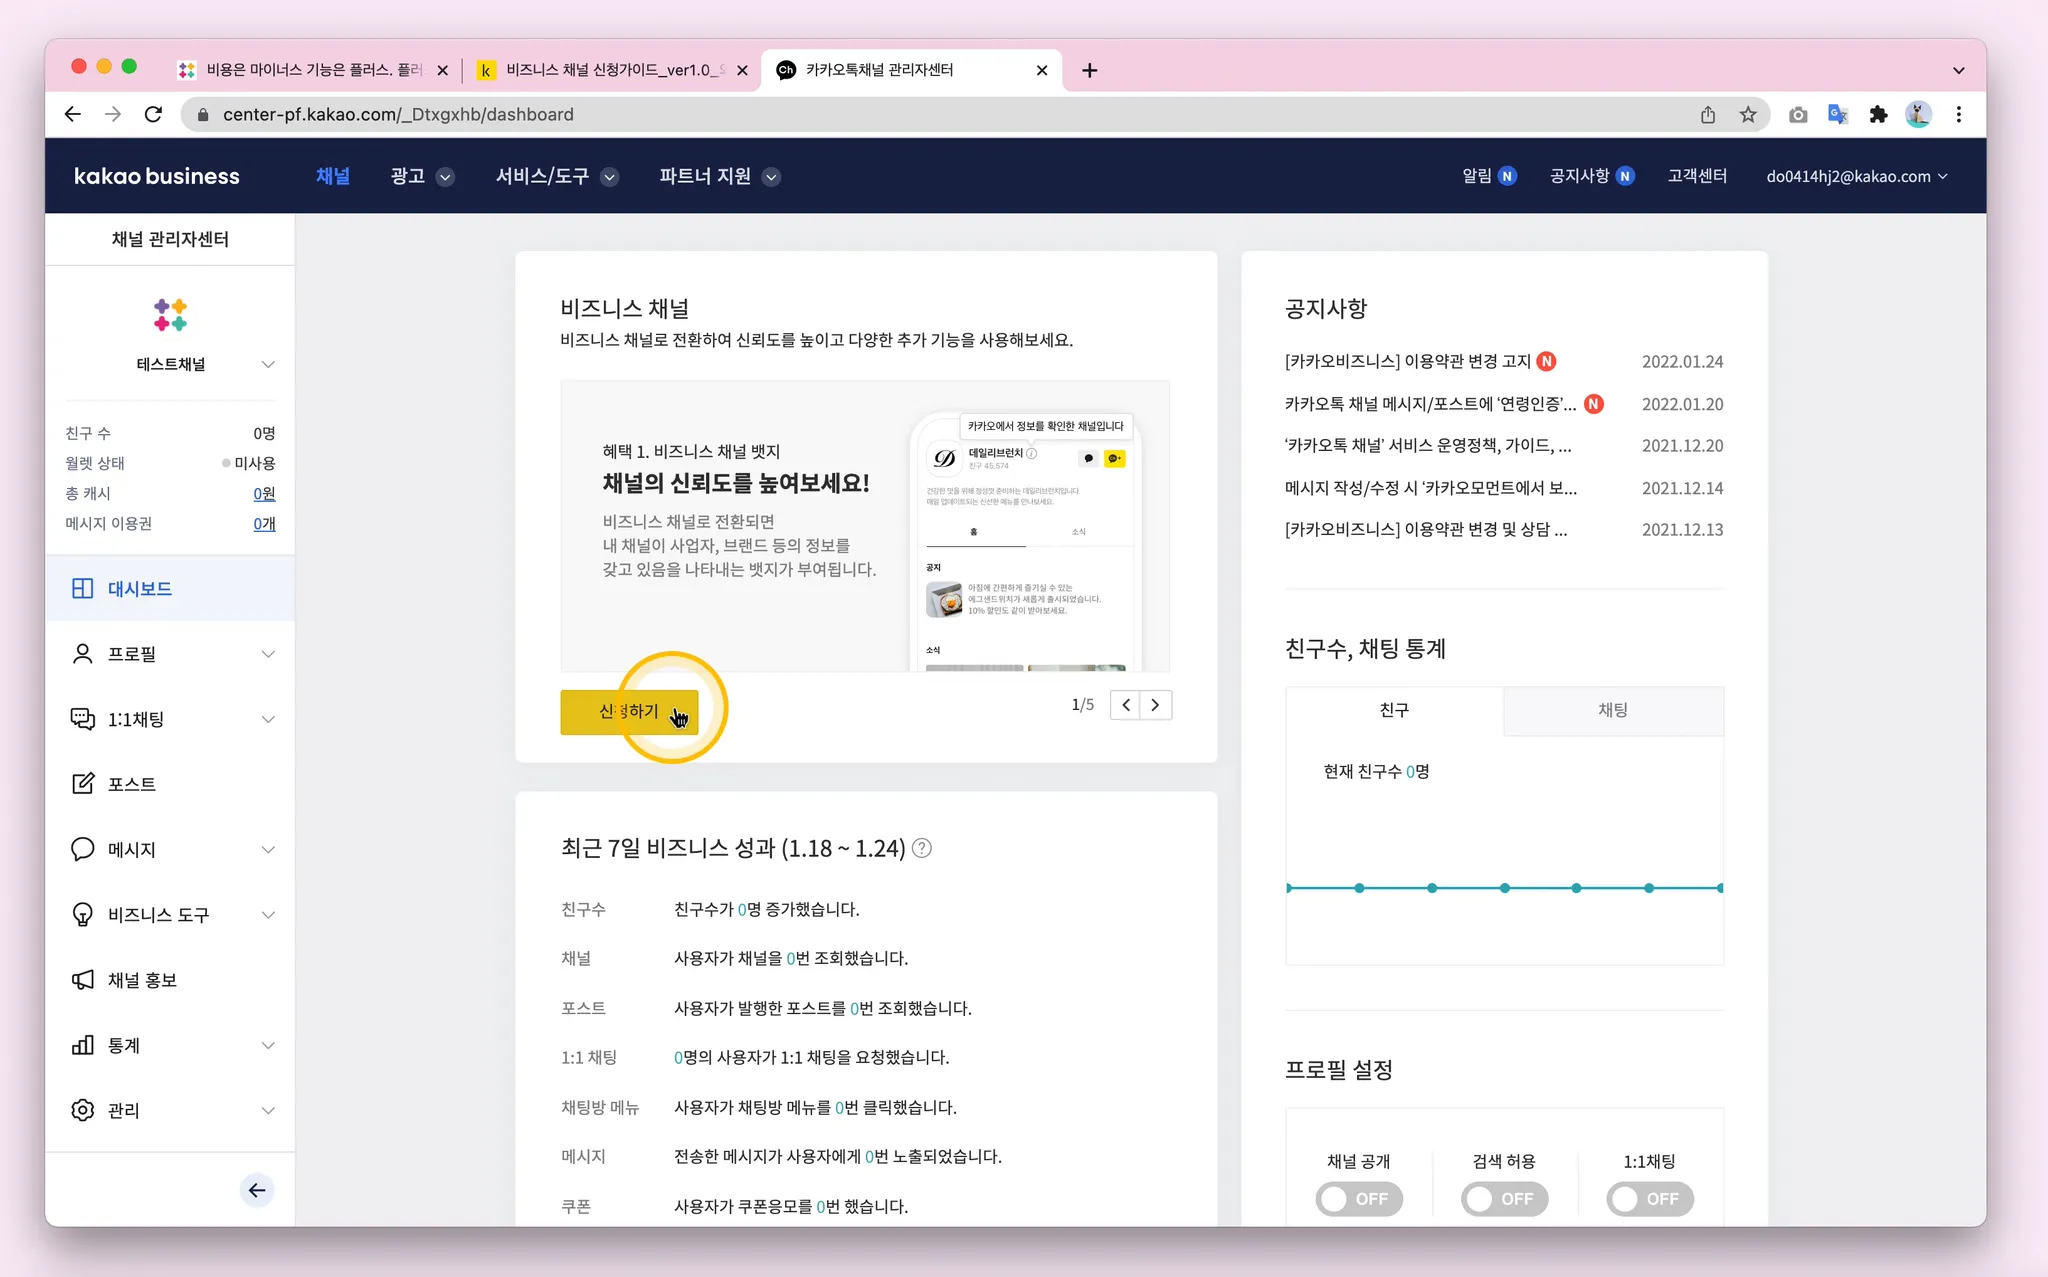Screen dimensions: 2048x1277
Task: Toggle the 1:1채팅 profile switch
Action: click(1649, 1198)
